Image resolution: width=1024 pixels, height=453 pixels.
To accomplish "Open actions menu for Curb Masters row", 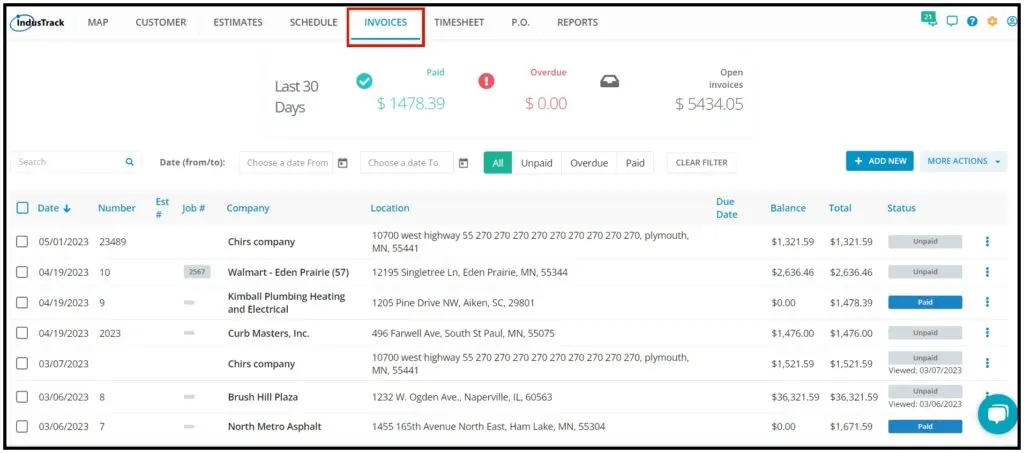I will coord(987,333).
